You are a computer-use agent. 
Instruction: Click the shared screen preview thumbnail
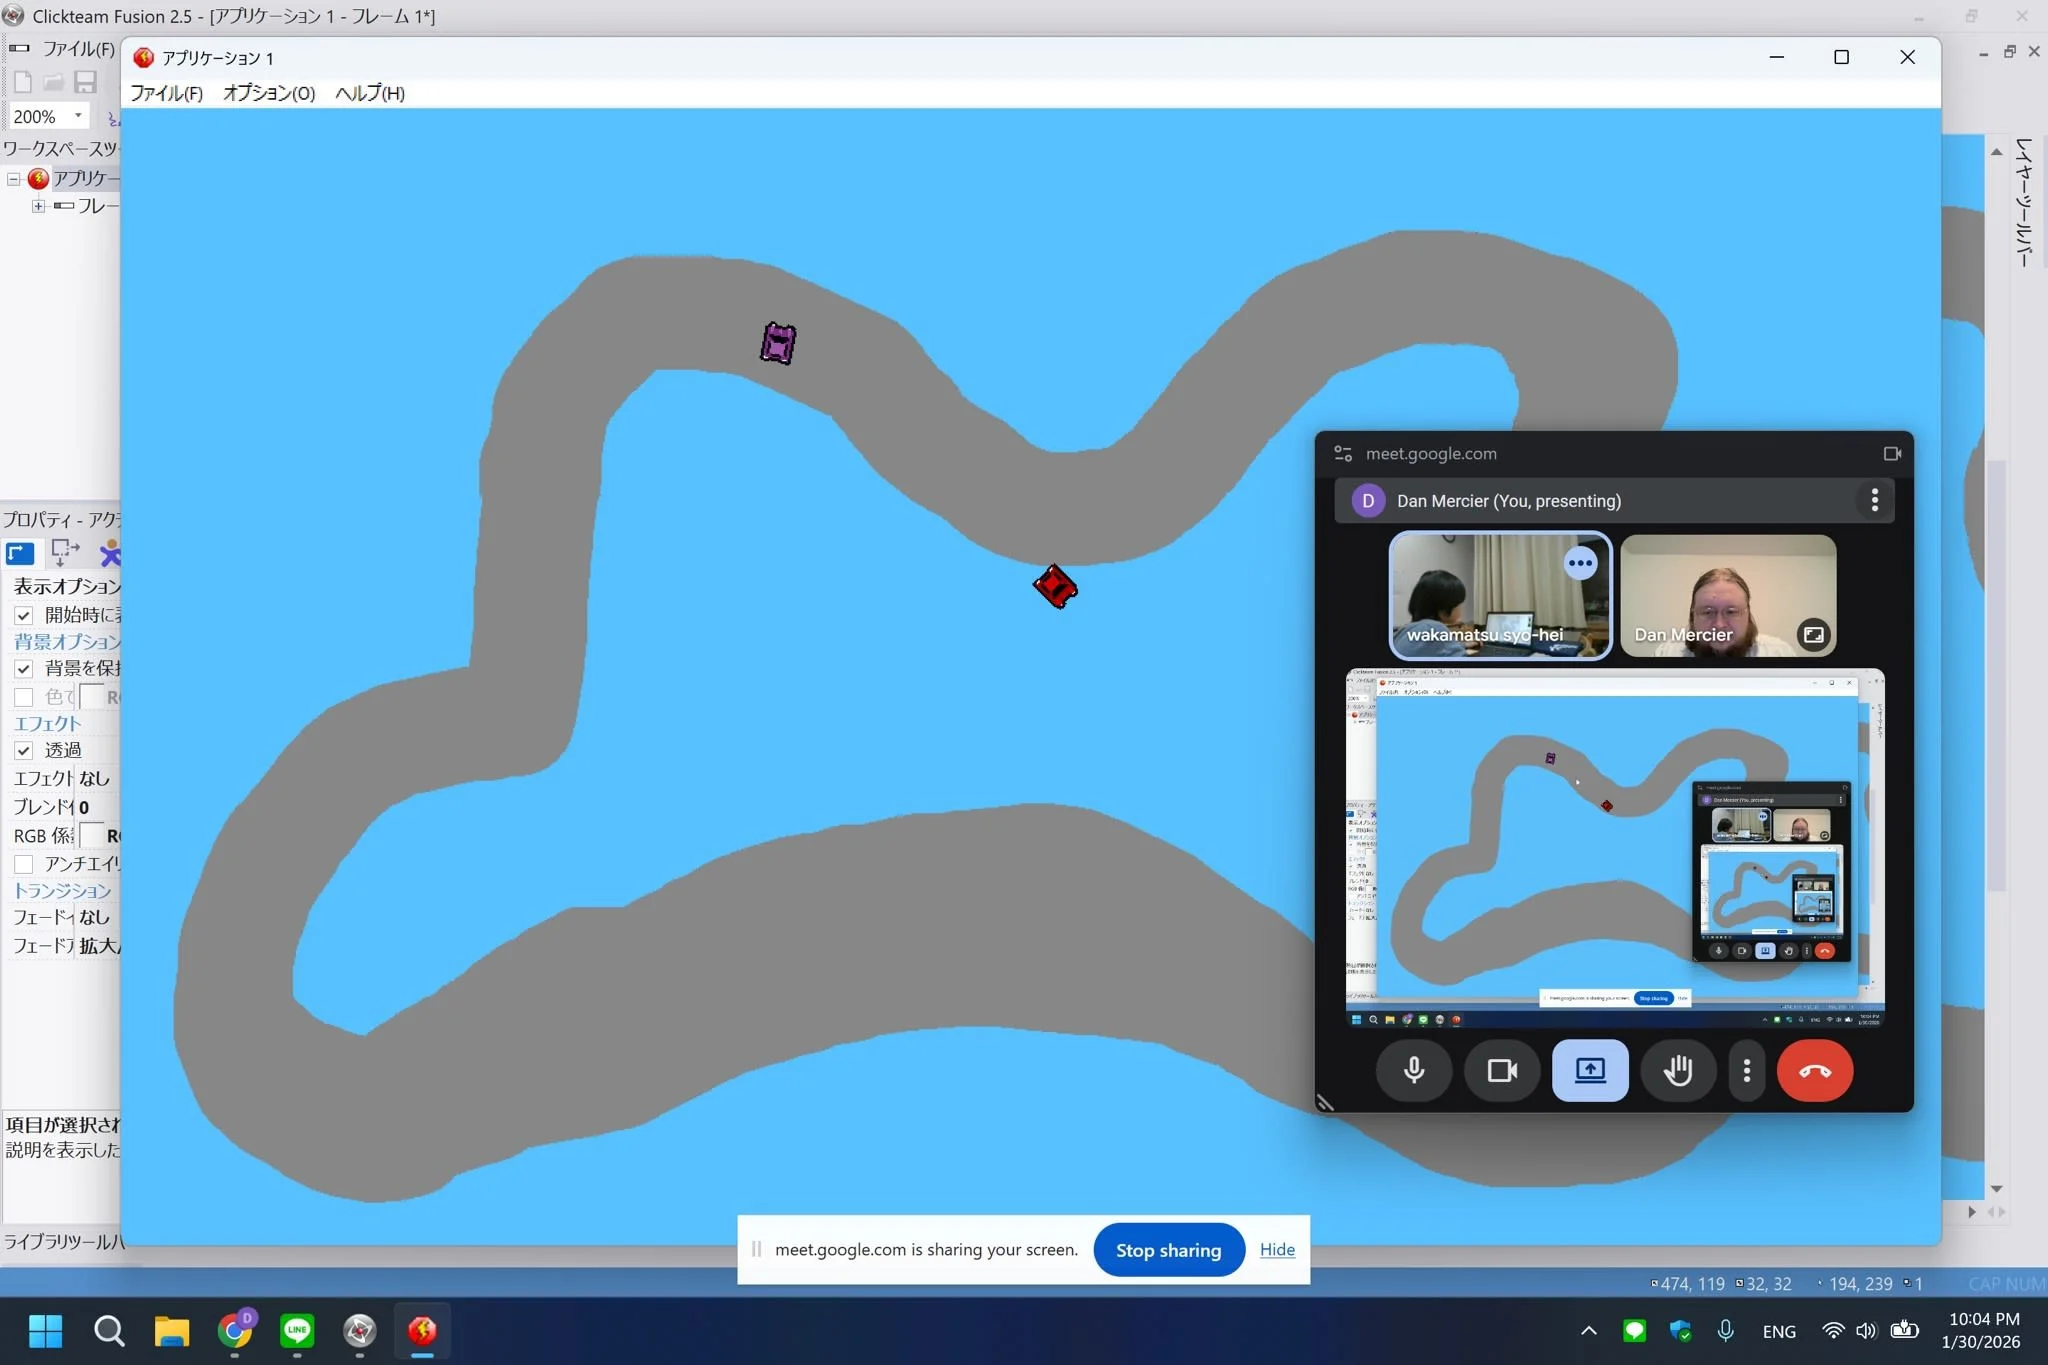pyautogui.click(x=1613, y=848)
